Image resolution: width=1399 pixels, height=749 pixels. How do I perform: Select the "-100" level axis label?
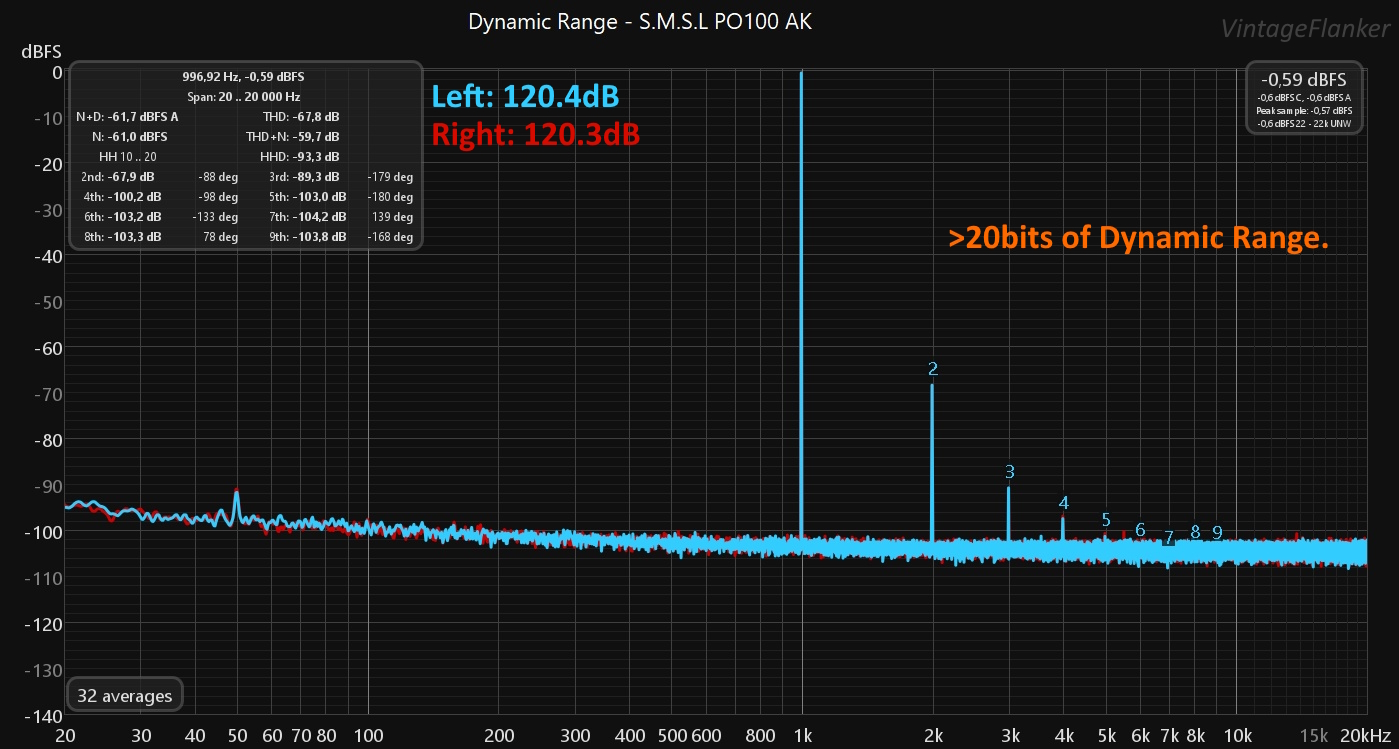[43, 532]
